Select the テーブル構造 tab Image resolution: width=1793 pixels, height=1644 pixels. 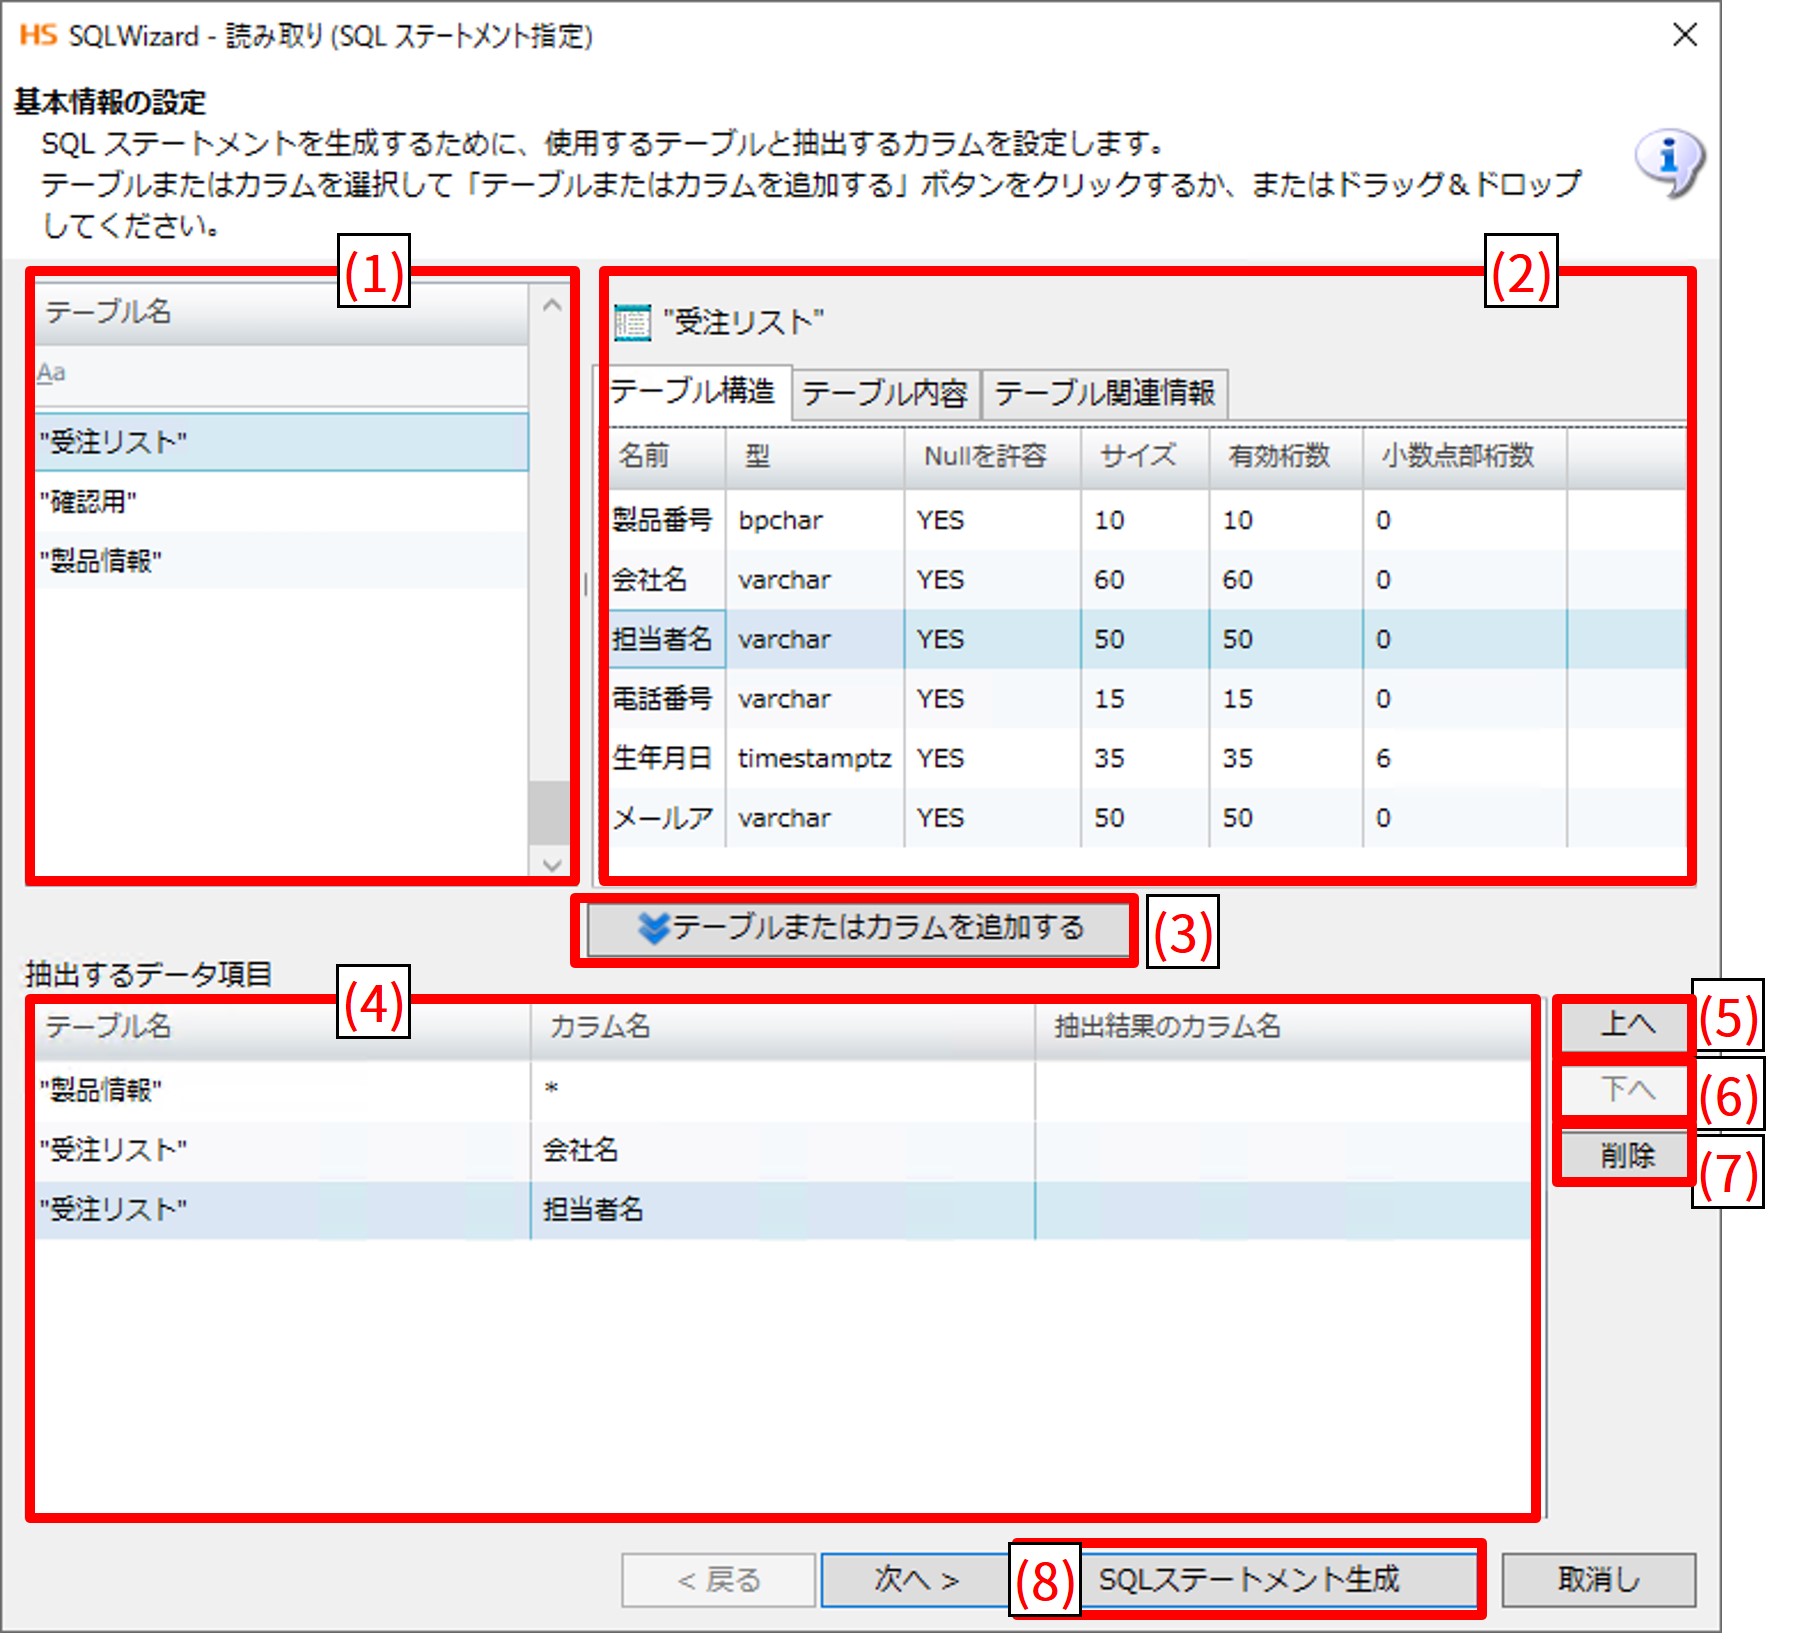[x=693, y=391]
